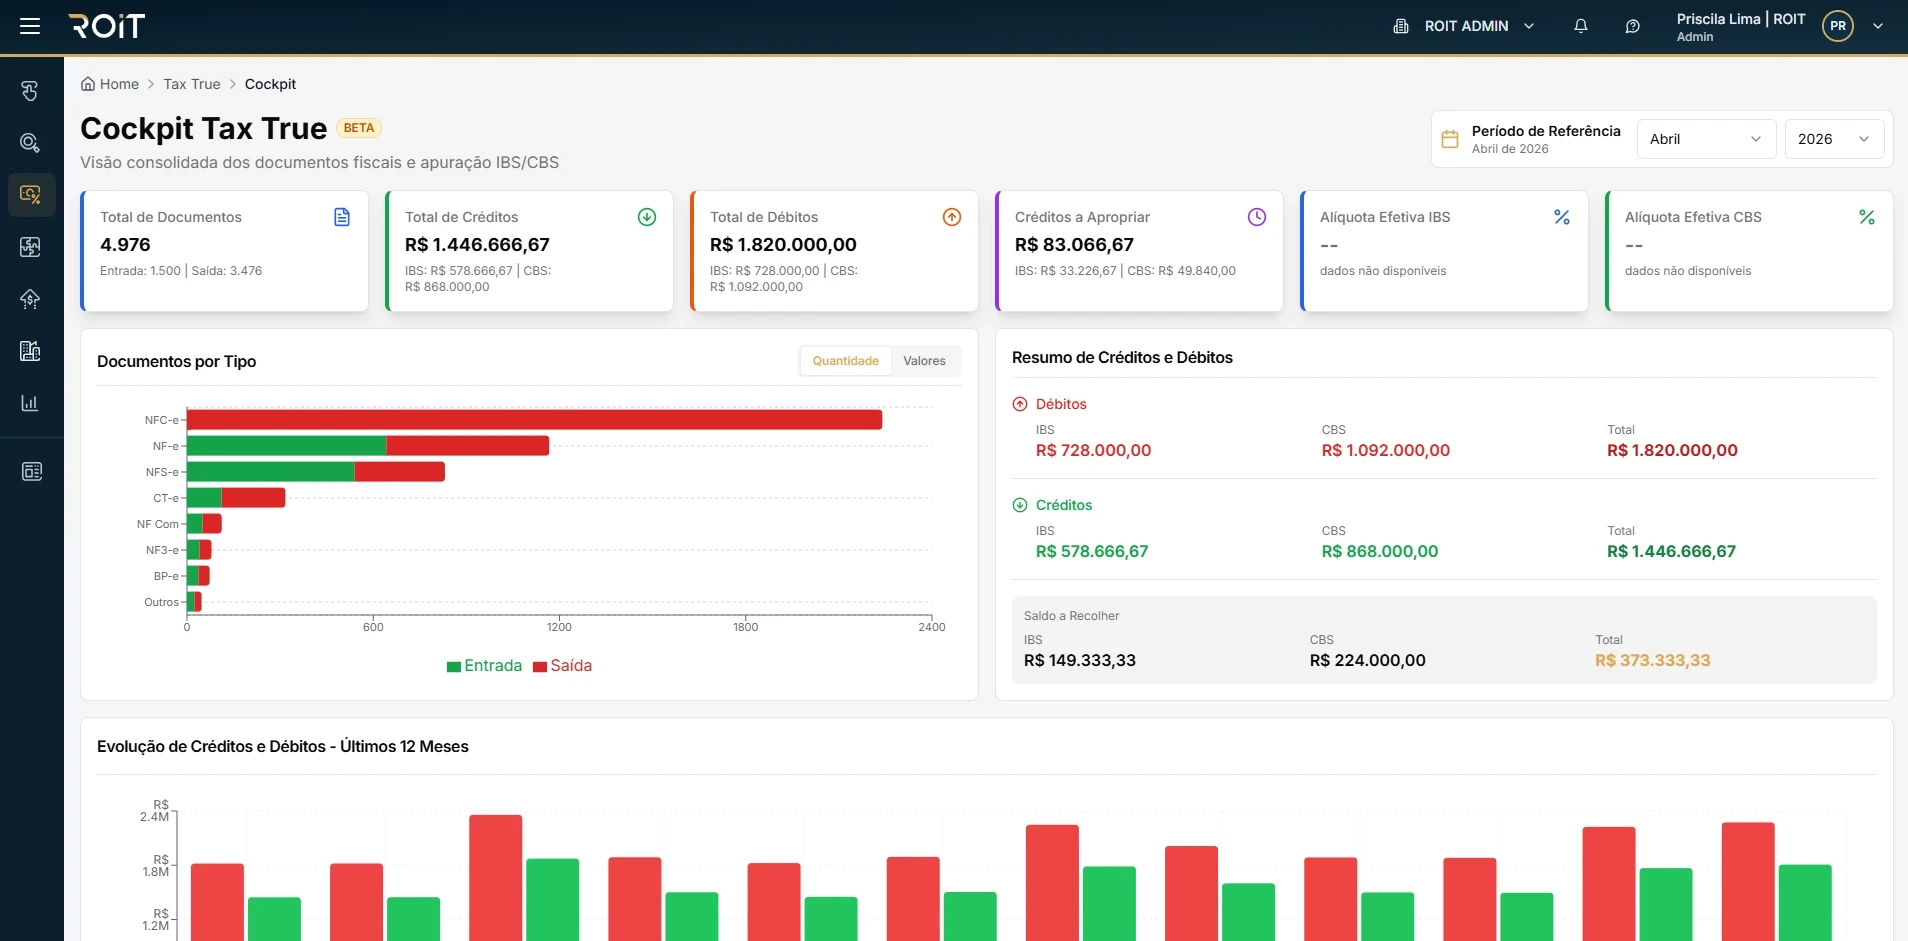Switch chart to Quantidade view

click(x=845, y=361)
